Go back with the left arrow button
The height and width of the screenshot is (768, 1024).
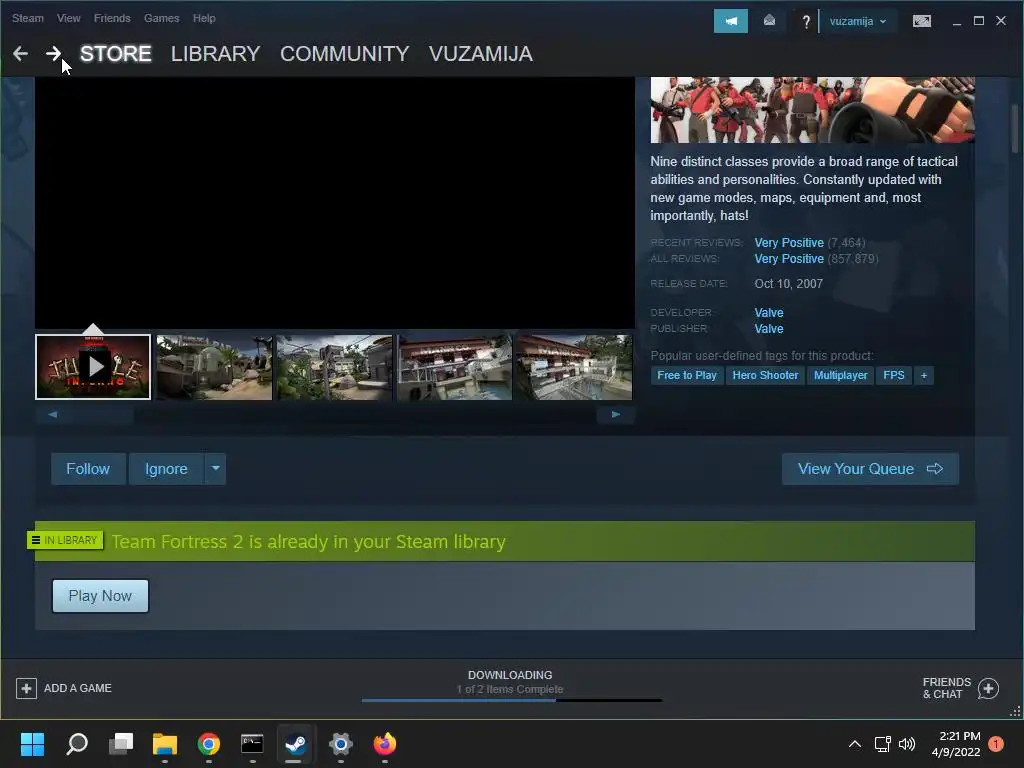click(x=20, y=54)
